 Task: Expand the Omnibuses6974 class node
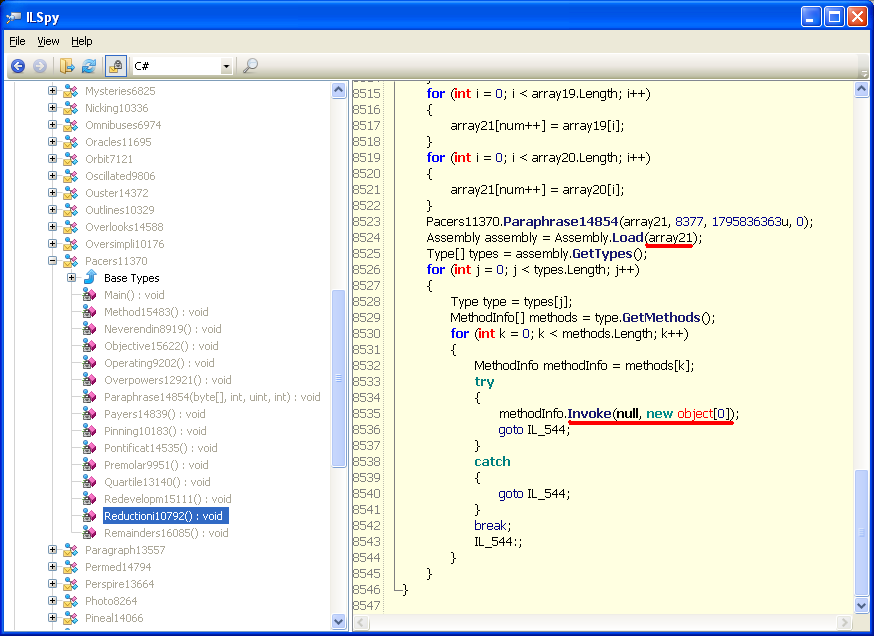pyautogui.click(x=52, y=124)
